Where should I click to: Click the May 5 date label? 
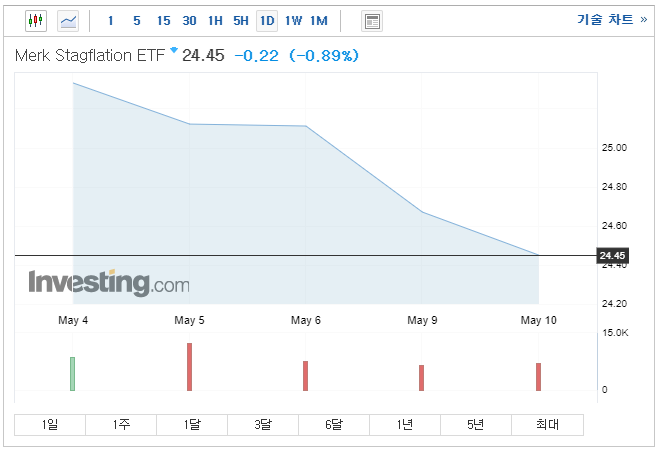[189, 320]
